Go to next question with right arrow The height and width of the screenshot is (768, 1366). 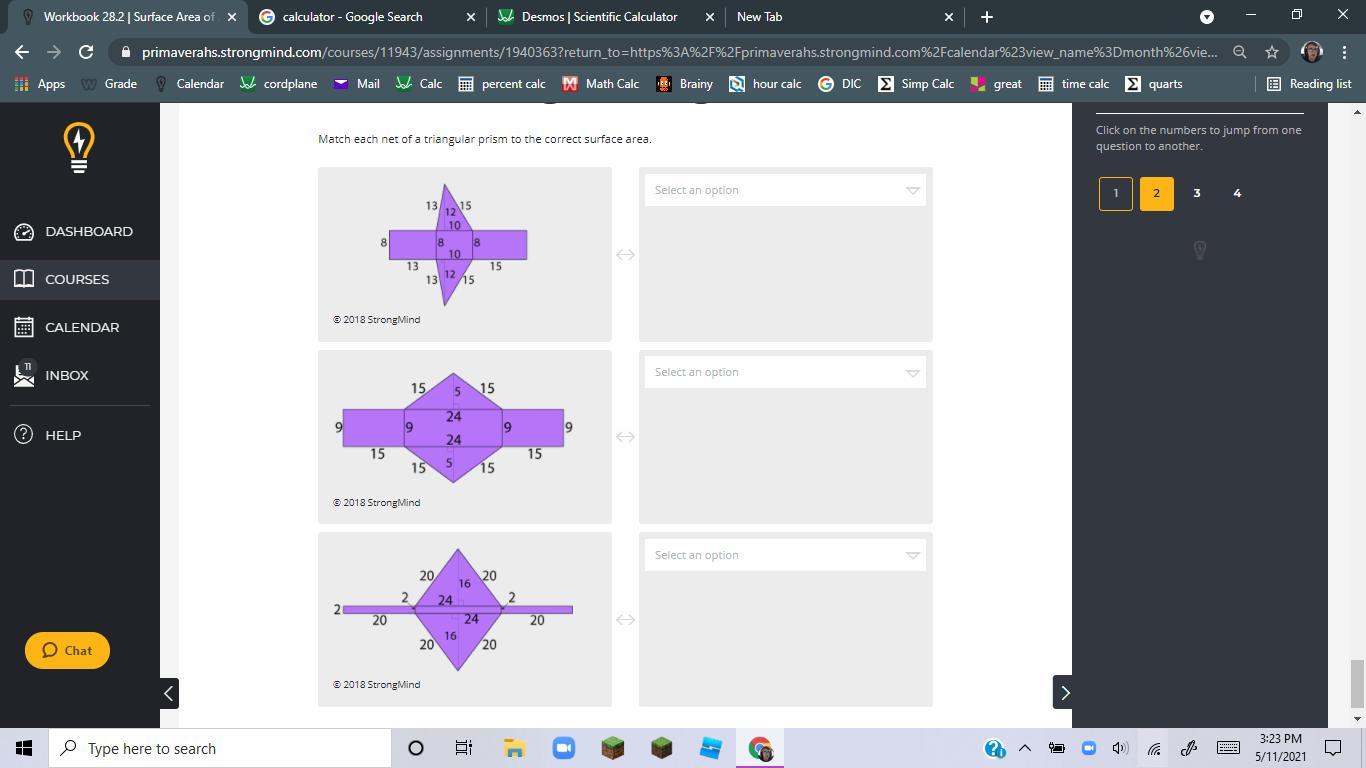click(1063, 692)
